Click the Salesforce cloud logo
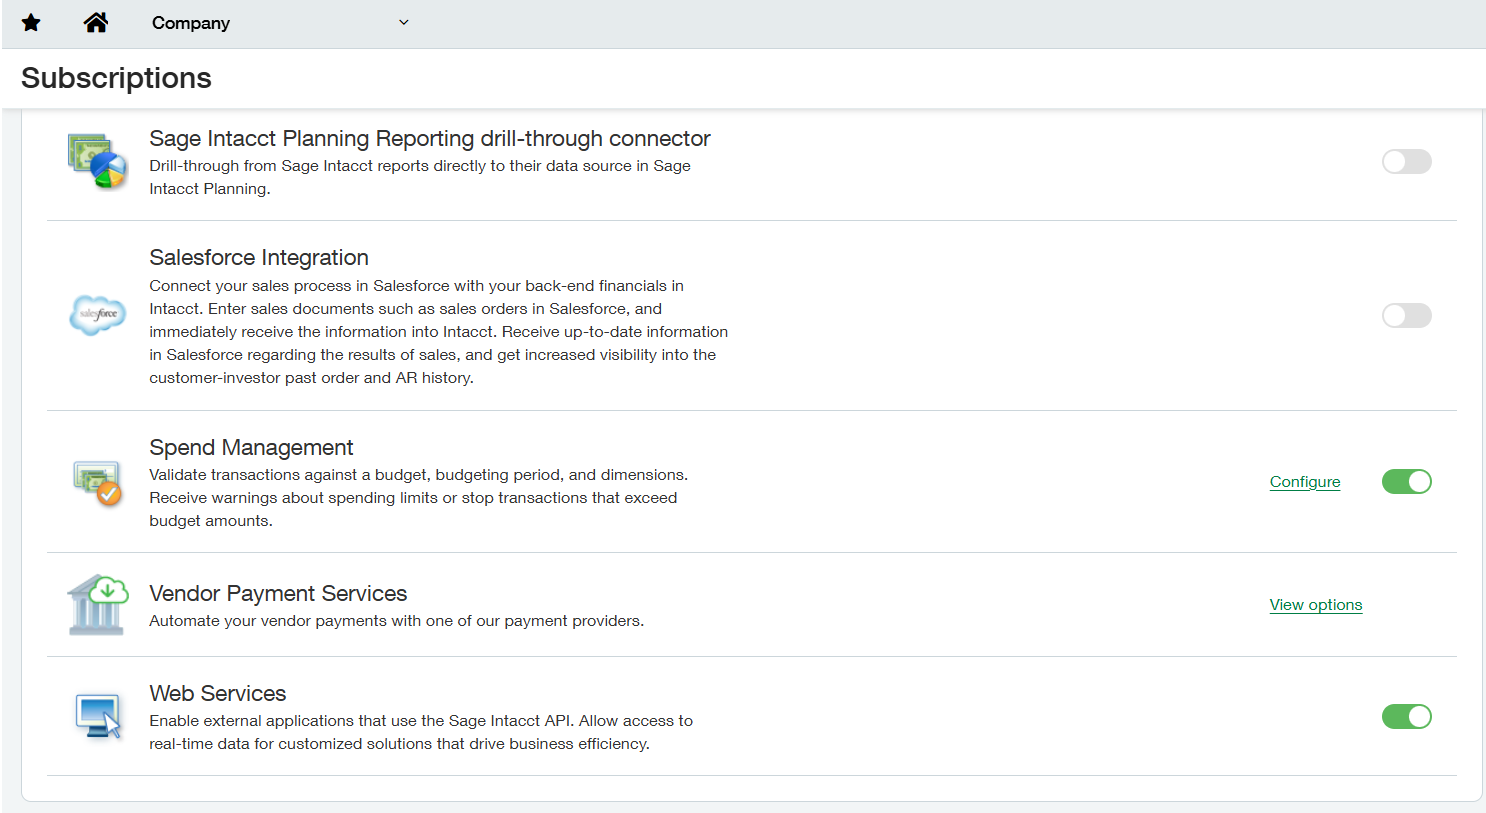 (x=97, y=315)
